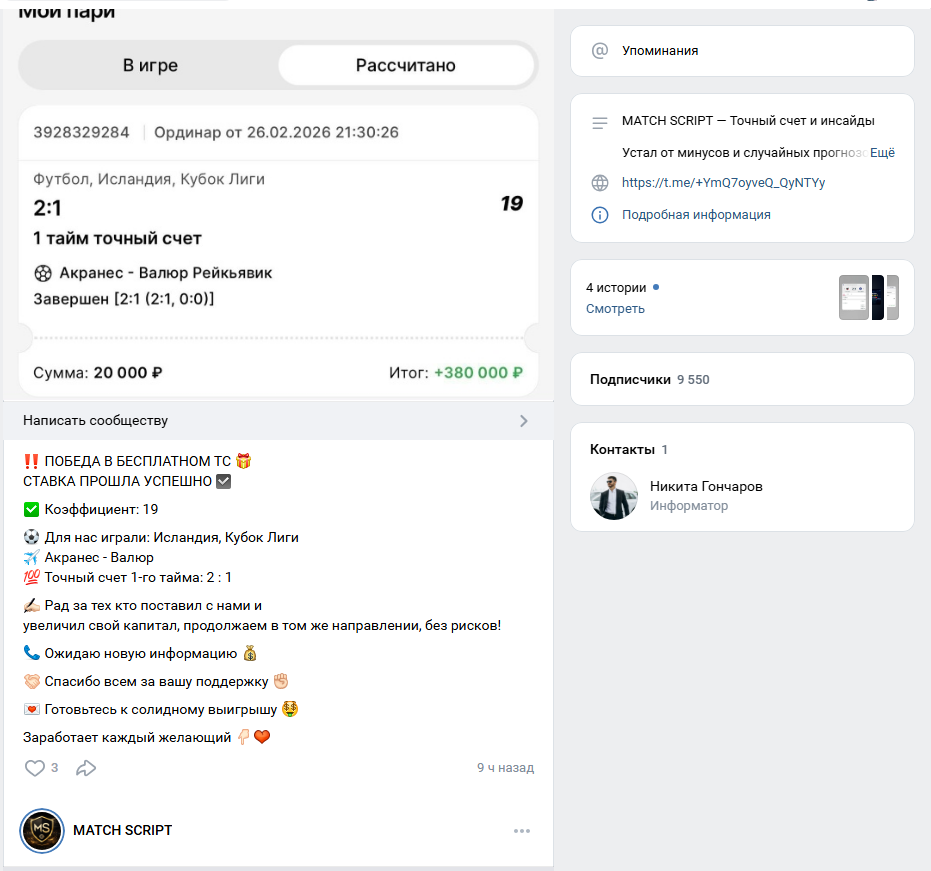Expand Написать сообществу chevron arrow
This screenshot has height=871, width=931.
(523, 421)
